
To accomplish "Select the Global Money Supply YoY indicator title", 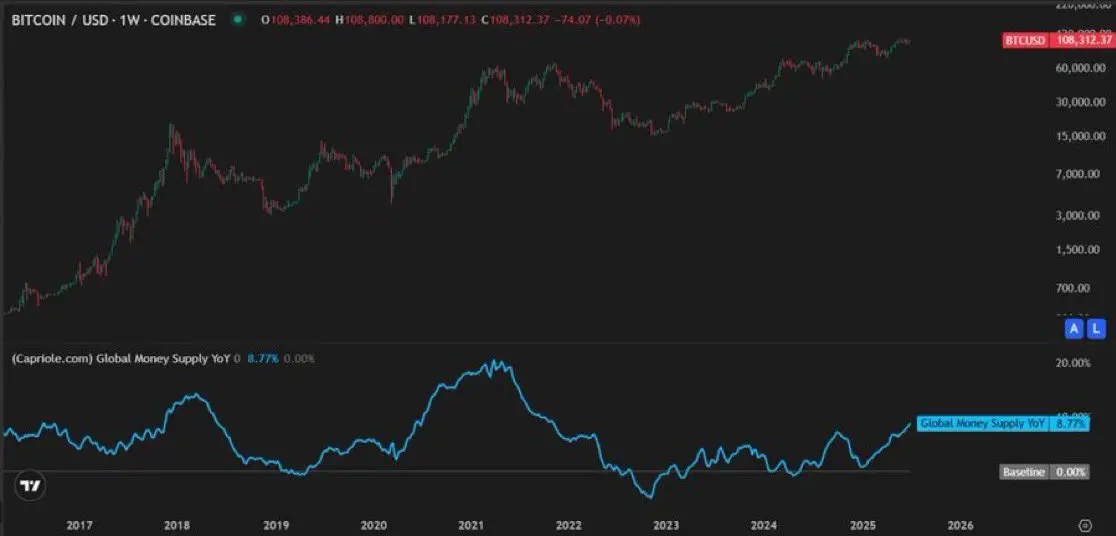I will (x=121, y=359).
